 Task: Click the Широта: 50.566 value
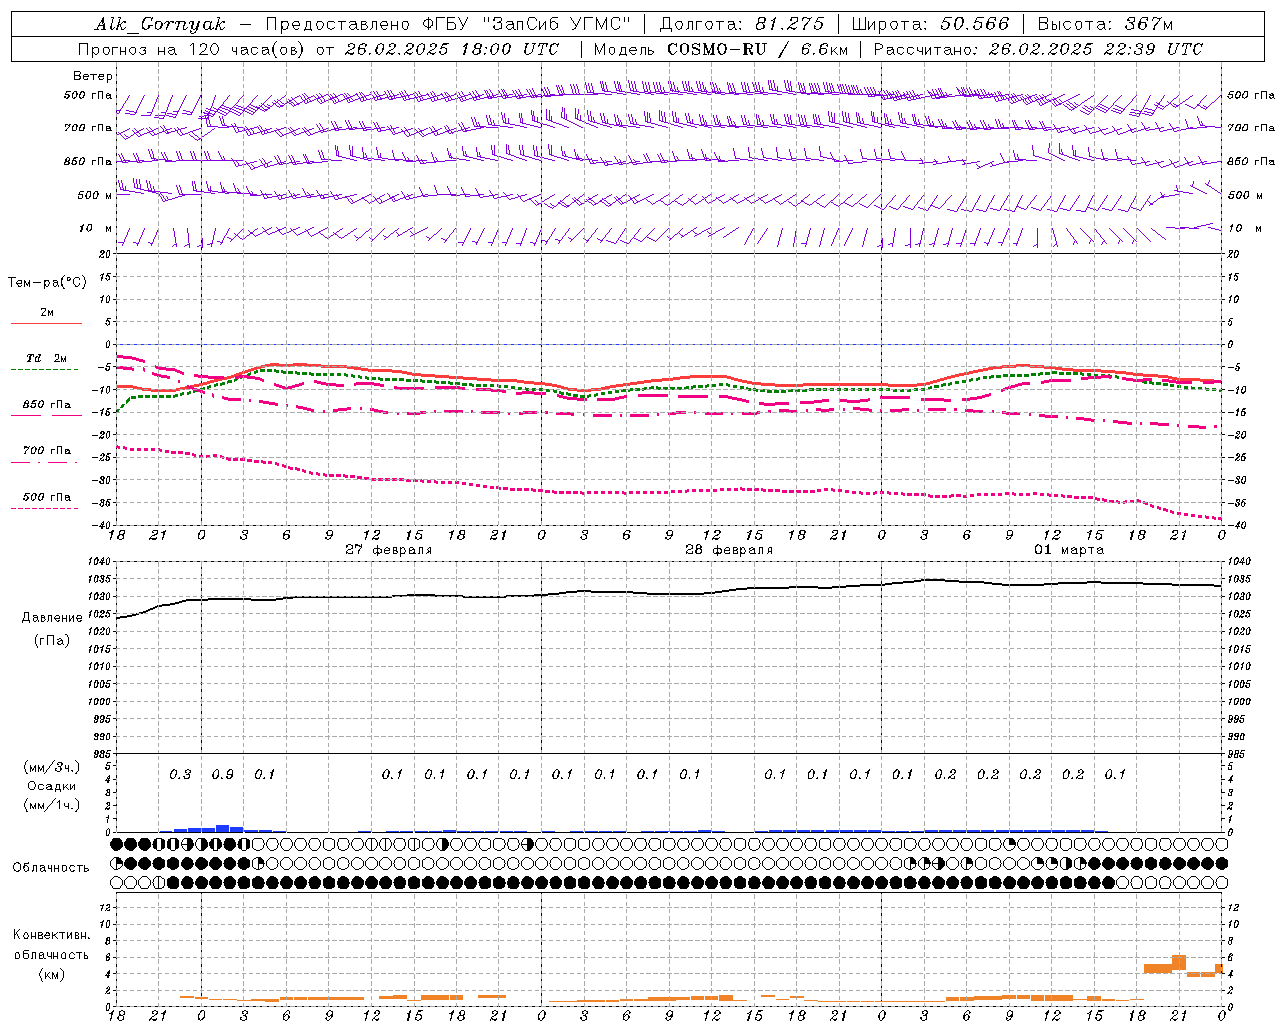930,24
